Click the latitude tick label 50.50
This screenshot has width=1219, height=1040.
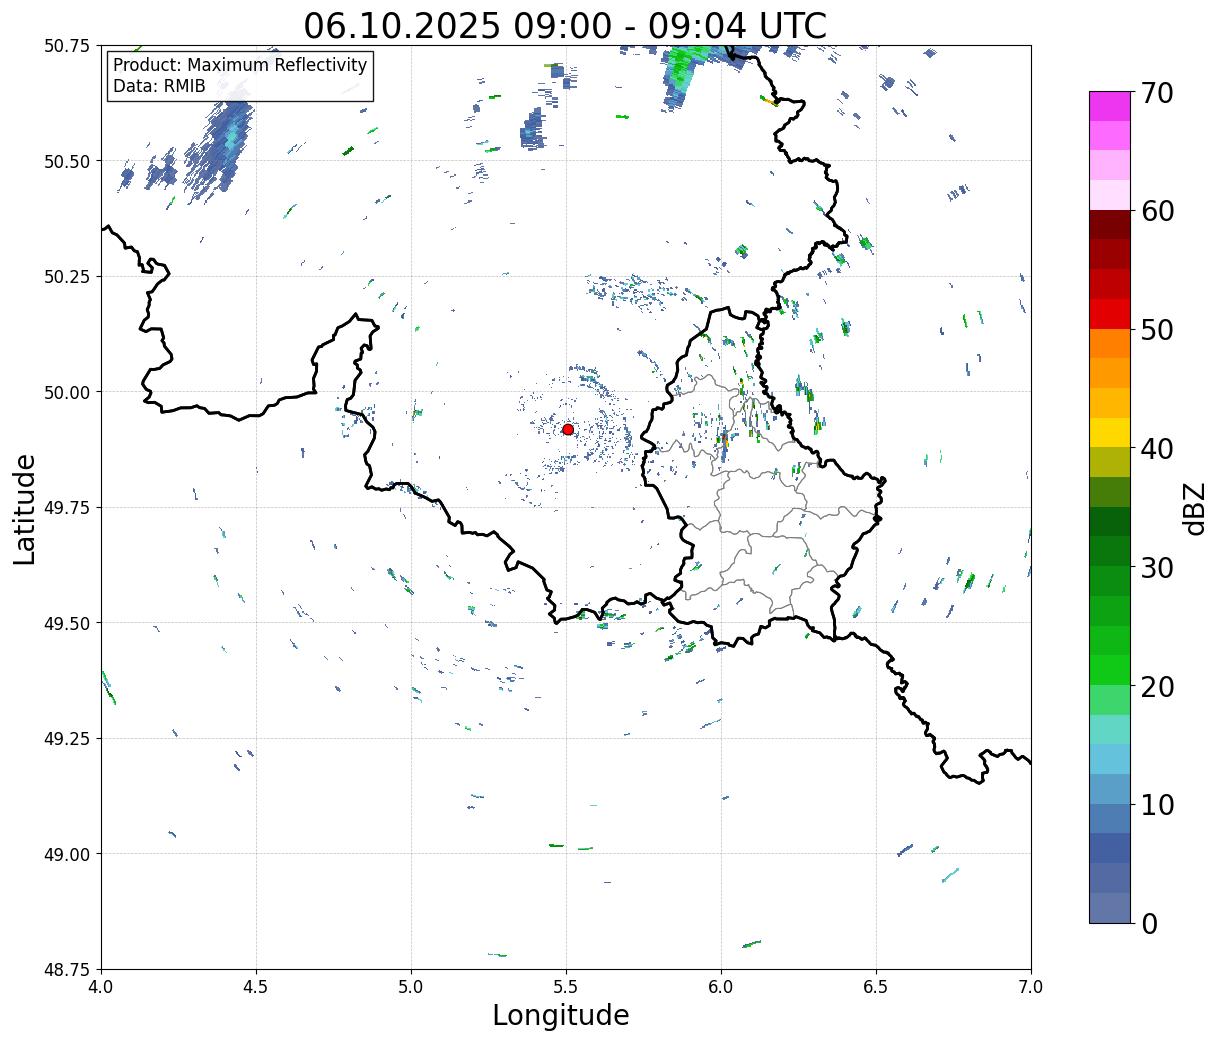(x=67, y=161)
